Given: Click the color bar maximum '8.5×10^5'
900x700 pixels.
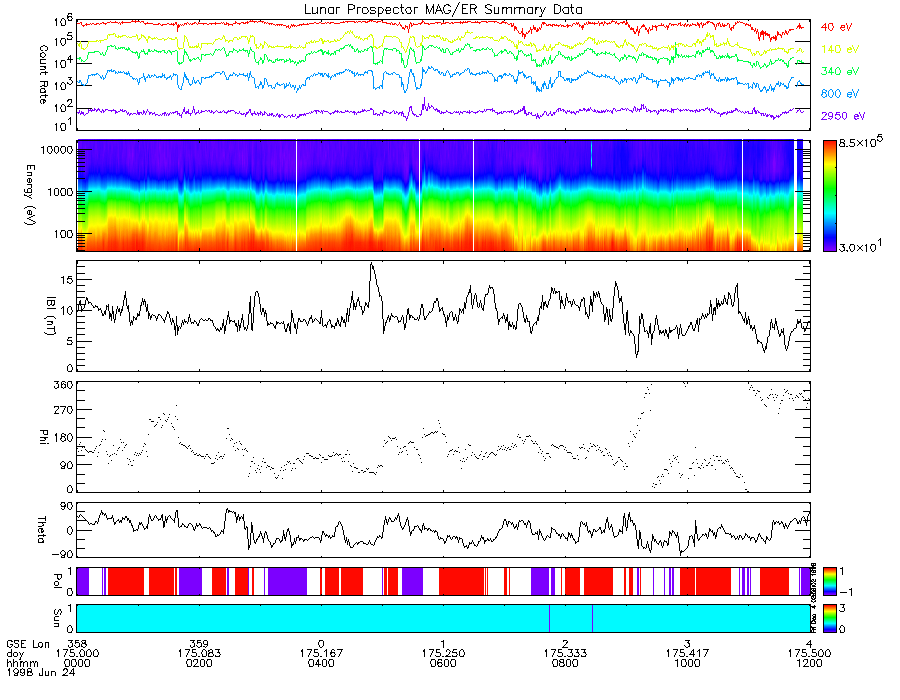Looking at the screenshot, I should tap(860, 142).
